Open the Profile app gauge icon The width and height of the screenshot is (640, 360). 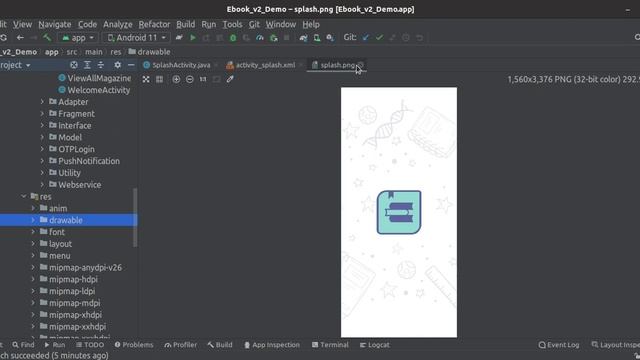pos(260,38)
